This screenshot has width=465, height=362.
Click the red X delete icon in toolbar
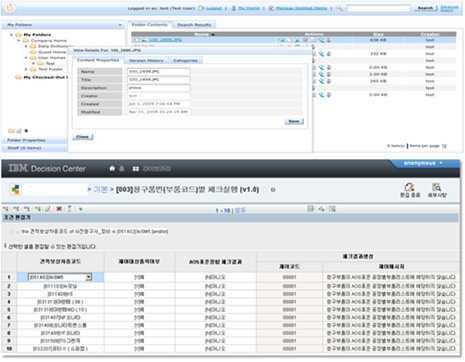(59, 209)
